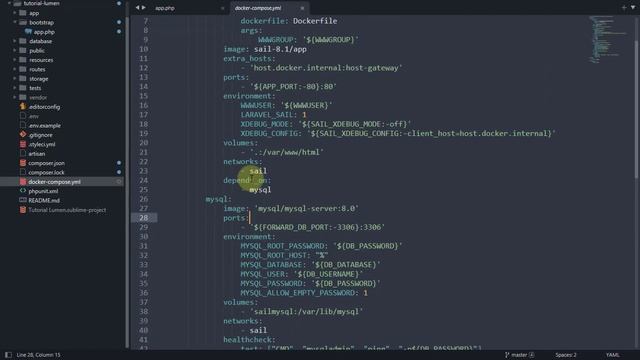Expand the routes folder arrow
The height and width of the screenshot is (360, 640).
point(15,69)
